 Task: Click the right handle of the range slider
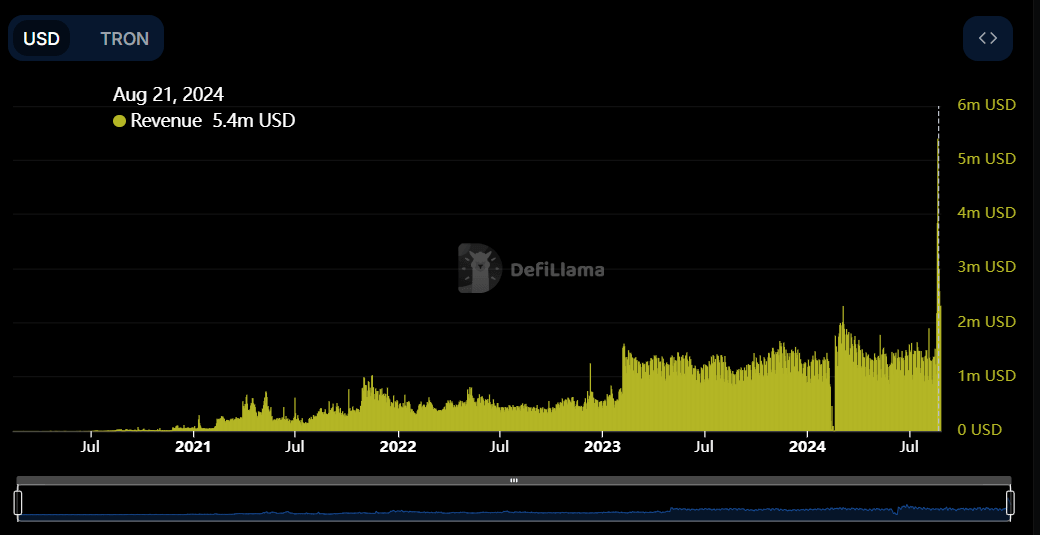[x=1010, y=503]
